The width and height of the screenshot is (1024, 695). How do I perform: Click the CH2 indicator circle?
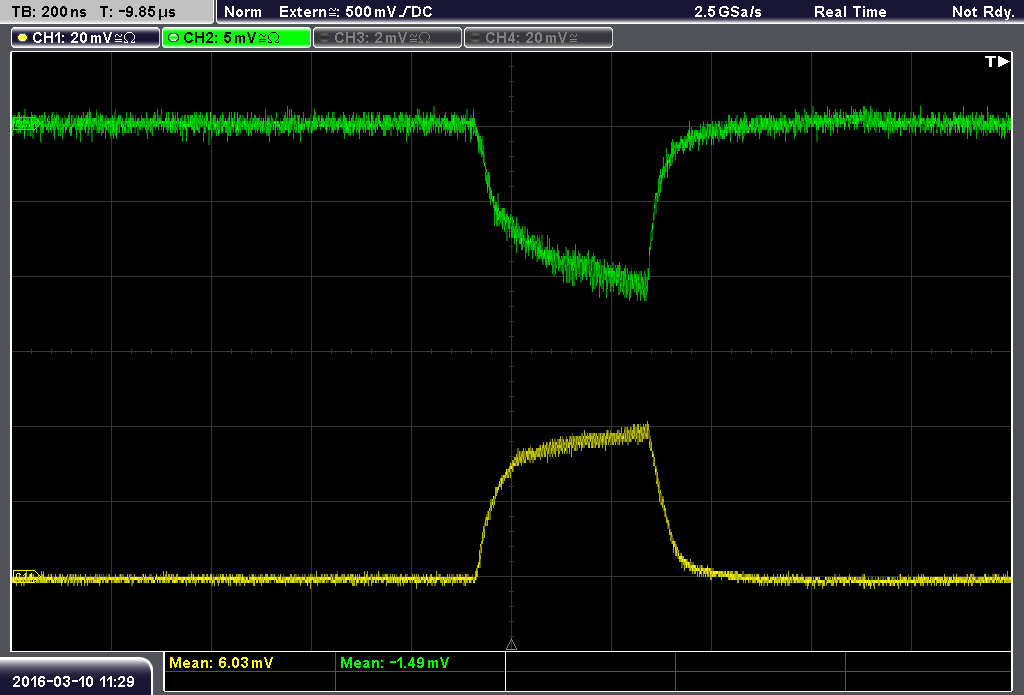pos(174,38)
